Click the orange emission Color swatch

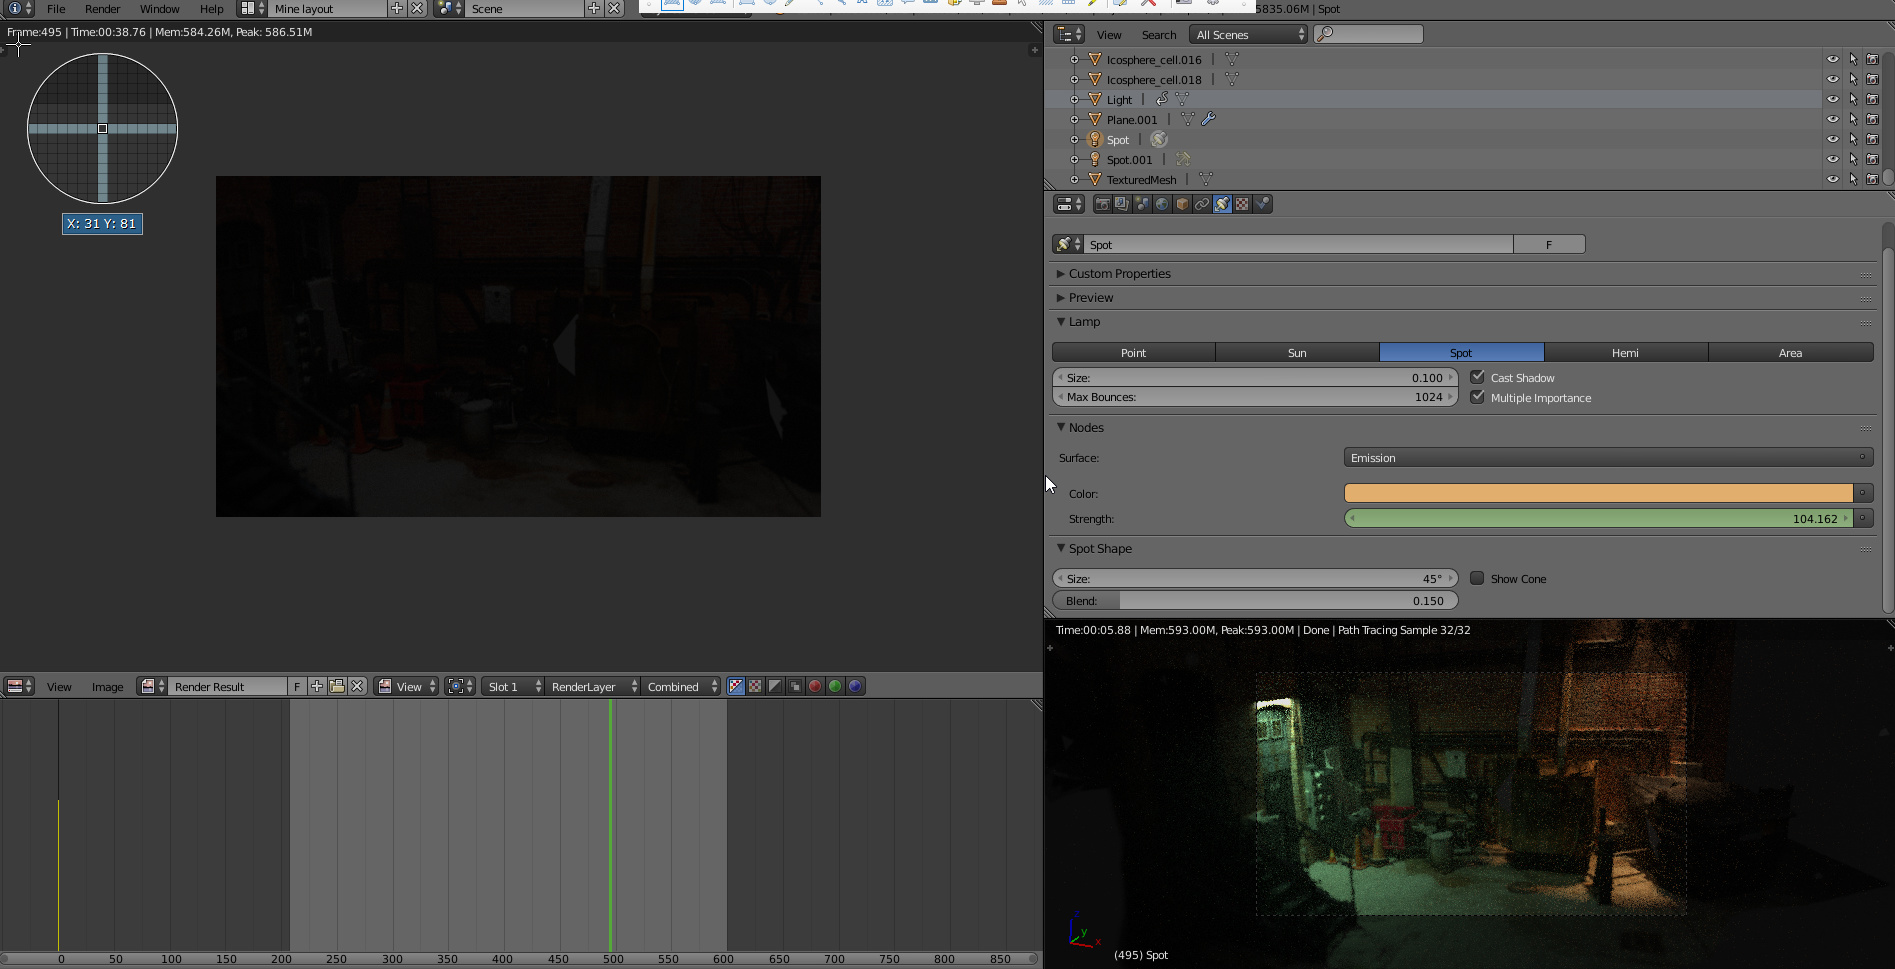[x=1598, y=493]
